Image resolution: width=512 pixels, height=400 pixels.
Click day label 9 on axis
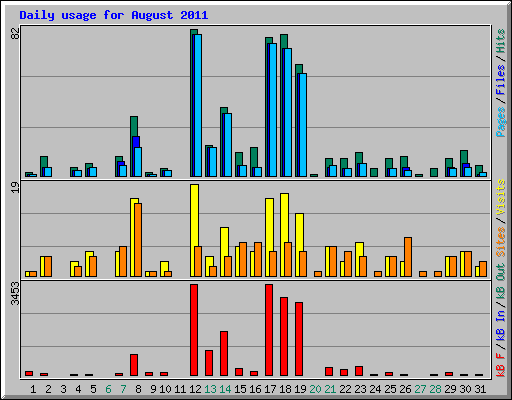(153, 389)
